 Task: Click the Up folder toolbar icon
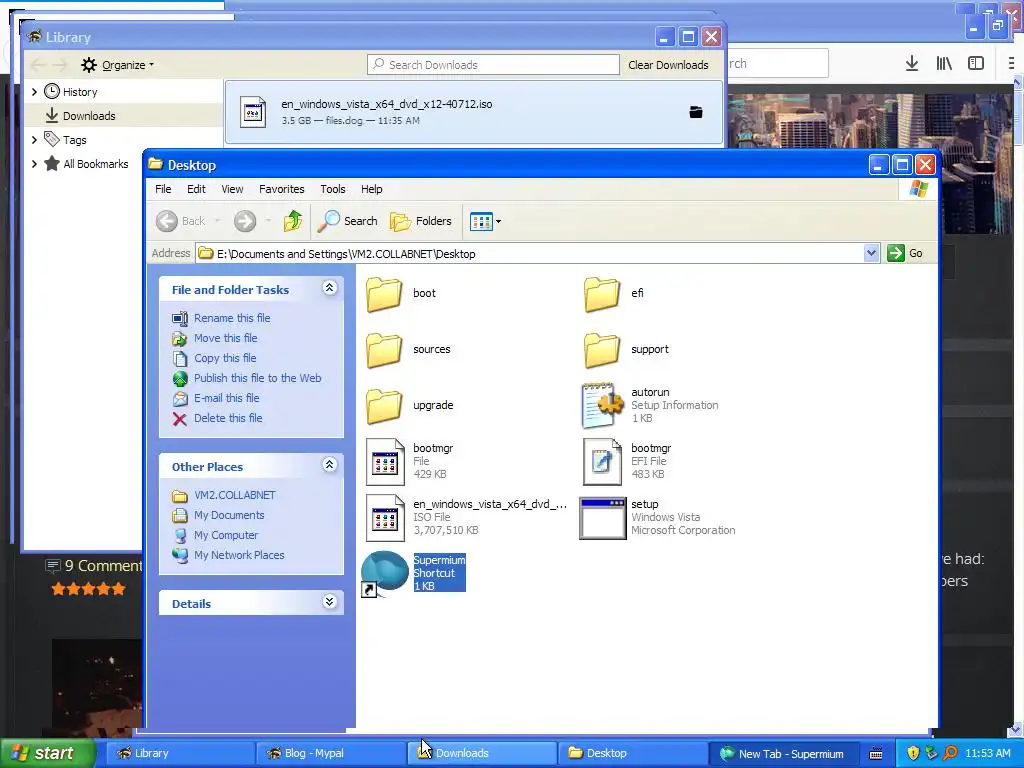(x=293, y=221)
